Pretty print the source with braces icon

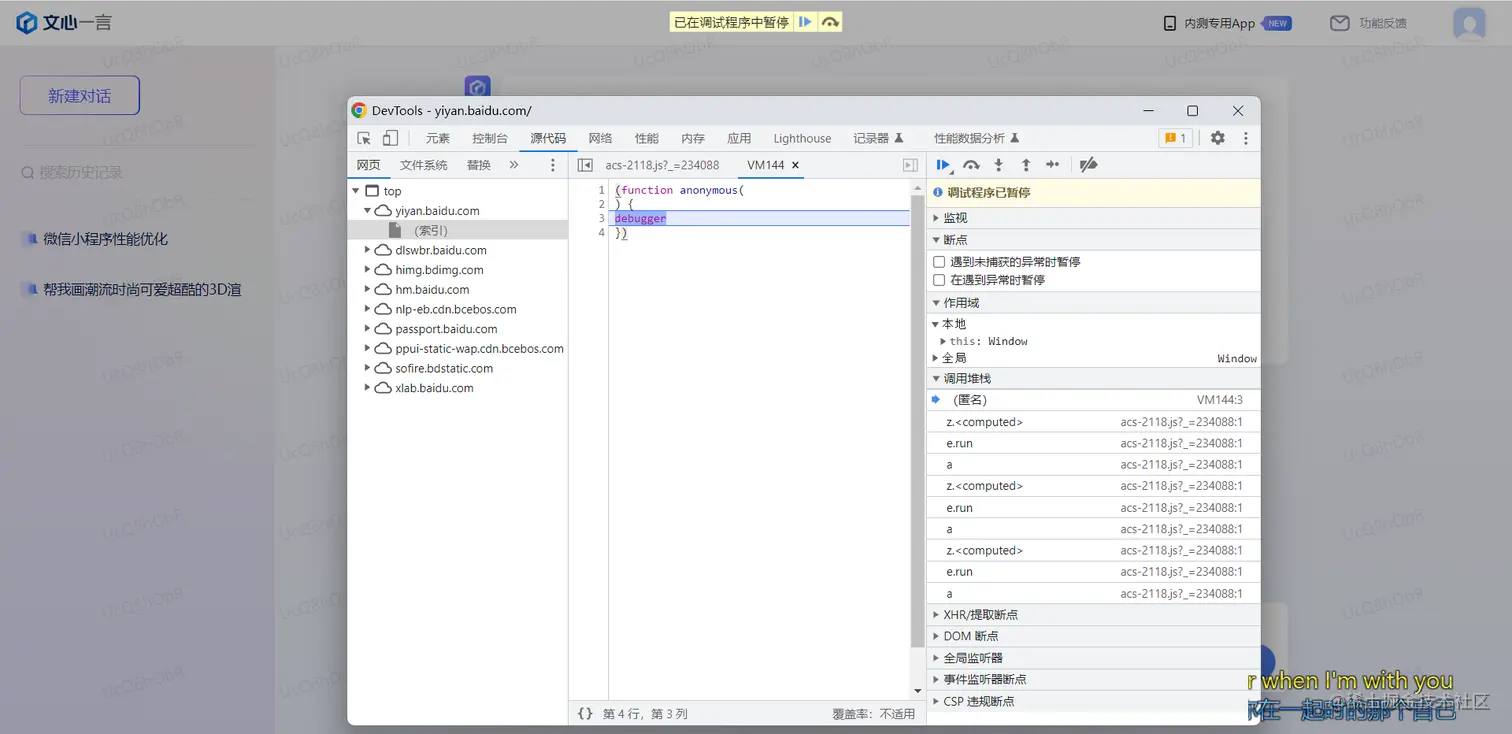[585, 714]
